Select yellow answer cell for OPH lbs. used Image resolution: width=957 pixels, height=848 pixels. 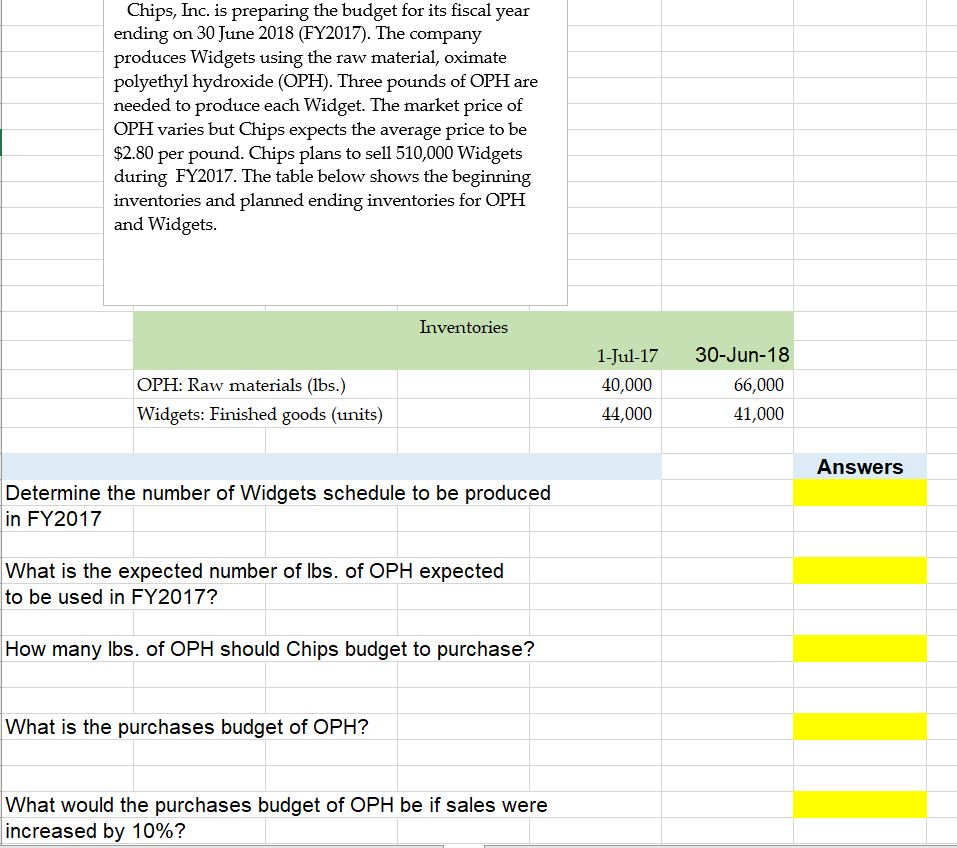[x=859, y=571]
